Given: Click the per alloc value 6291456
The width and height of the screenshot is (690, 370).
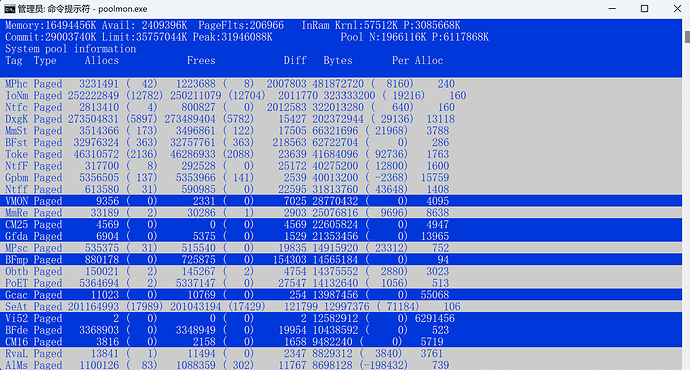Looking at the screenshot, I should point(435,319).
